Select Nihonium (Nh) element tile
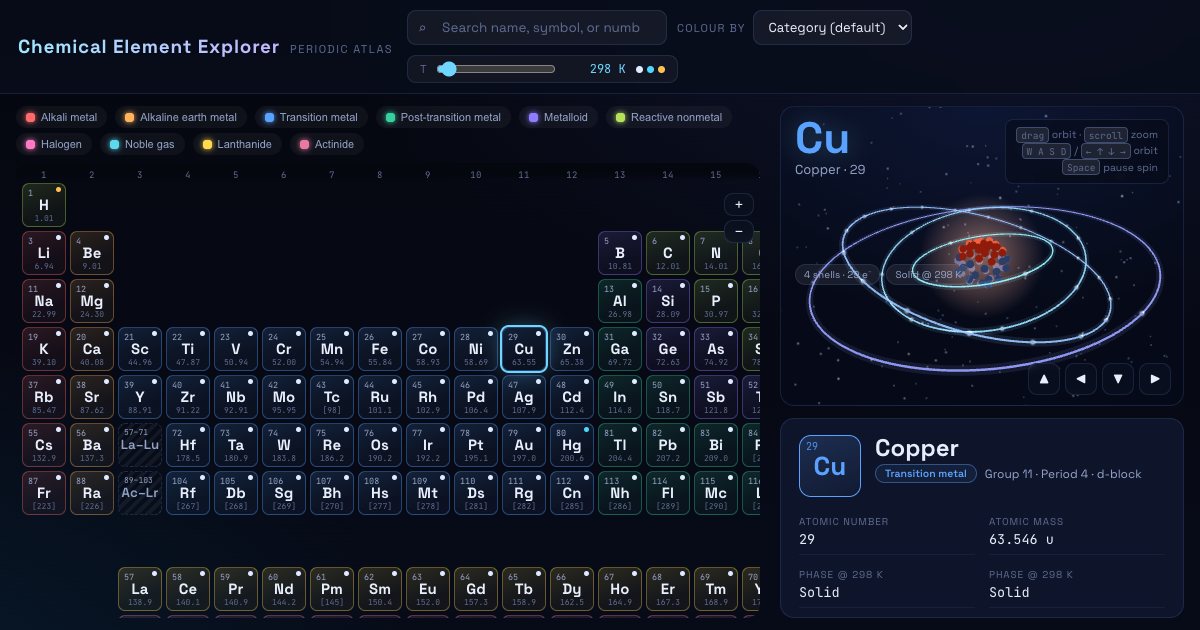This screenshot has width=1200, height=630. pyautogui.click(x=620, y=493)
